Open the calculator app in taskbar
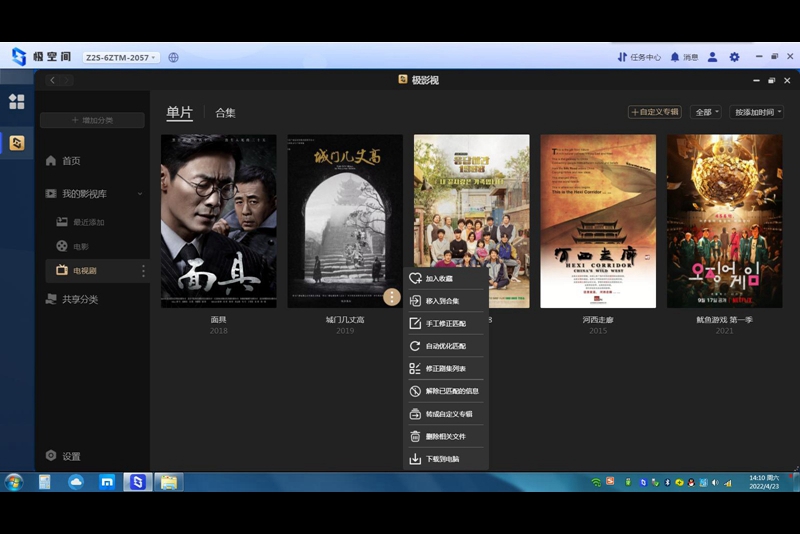Screen dimensions: 800x534 click(x=44, y=482)
